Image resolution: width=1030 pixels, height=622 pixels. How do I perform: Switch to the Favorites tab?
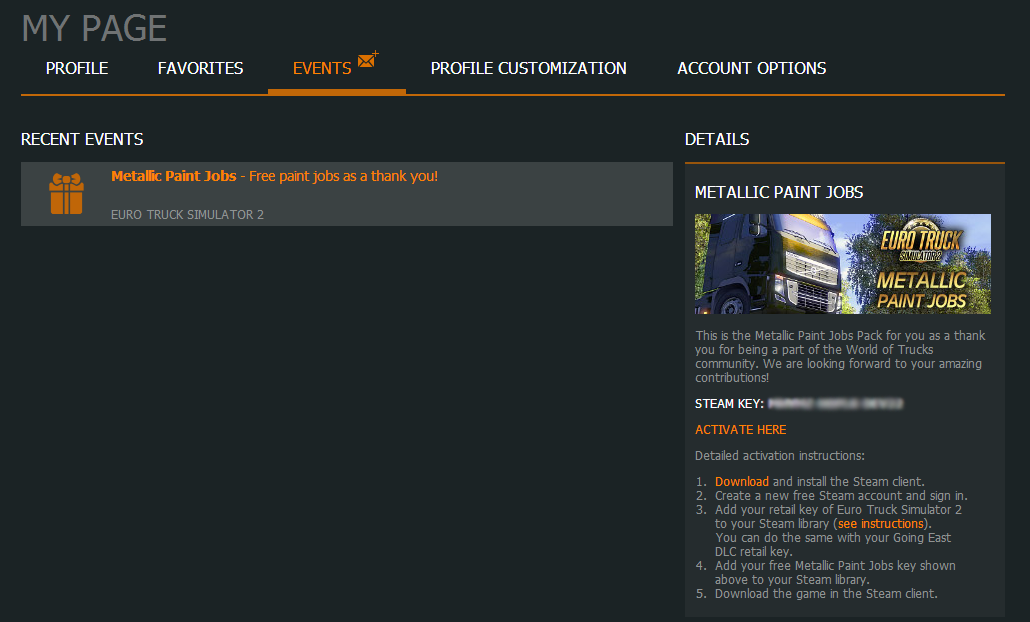pos(200,68)
